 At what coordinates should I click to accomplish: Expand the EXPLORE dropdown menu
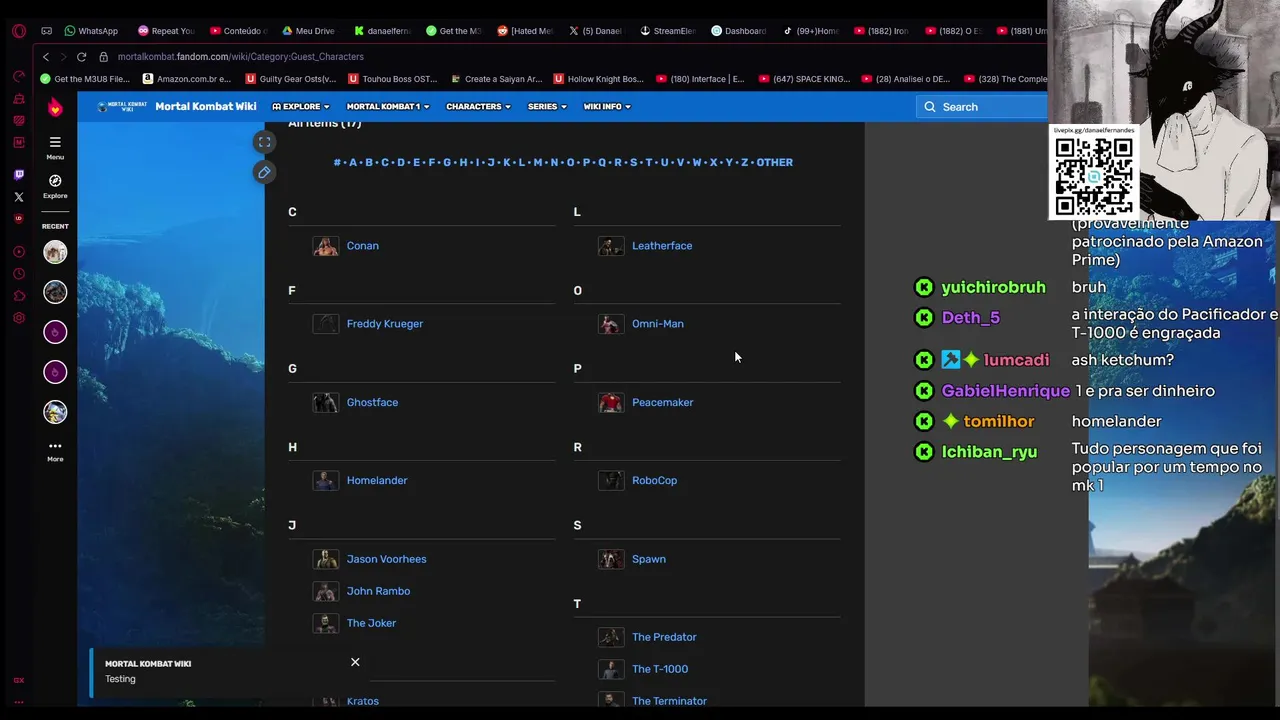coord(300,107)
